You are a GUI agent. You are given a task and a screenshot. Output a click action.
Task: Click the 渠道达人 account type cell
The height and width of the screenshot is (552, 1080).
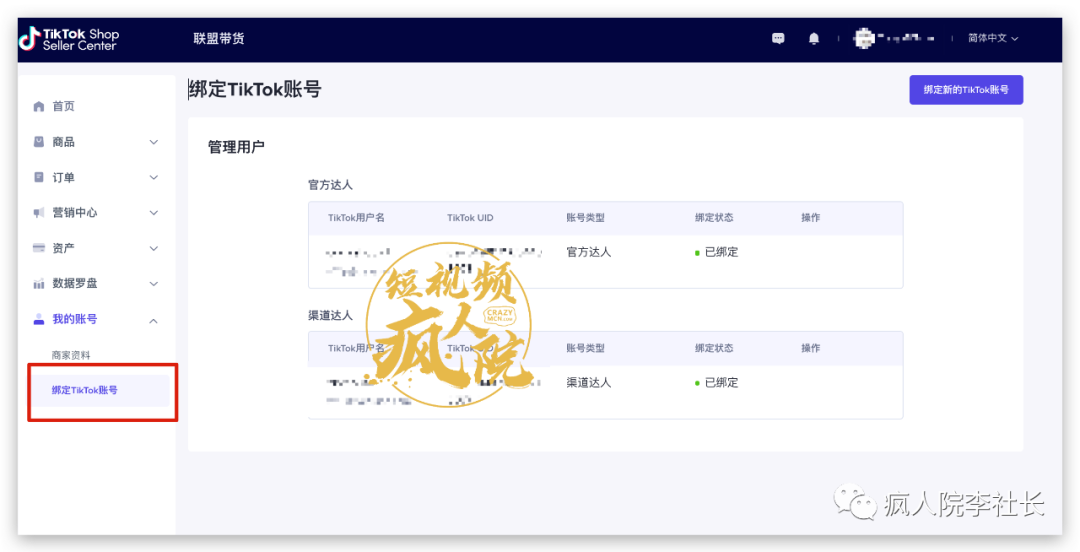589,382
